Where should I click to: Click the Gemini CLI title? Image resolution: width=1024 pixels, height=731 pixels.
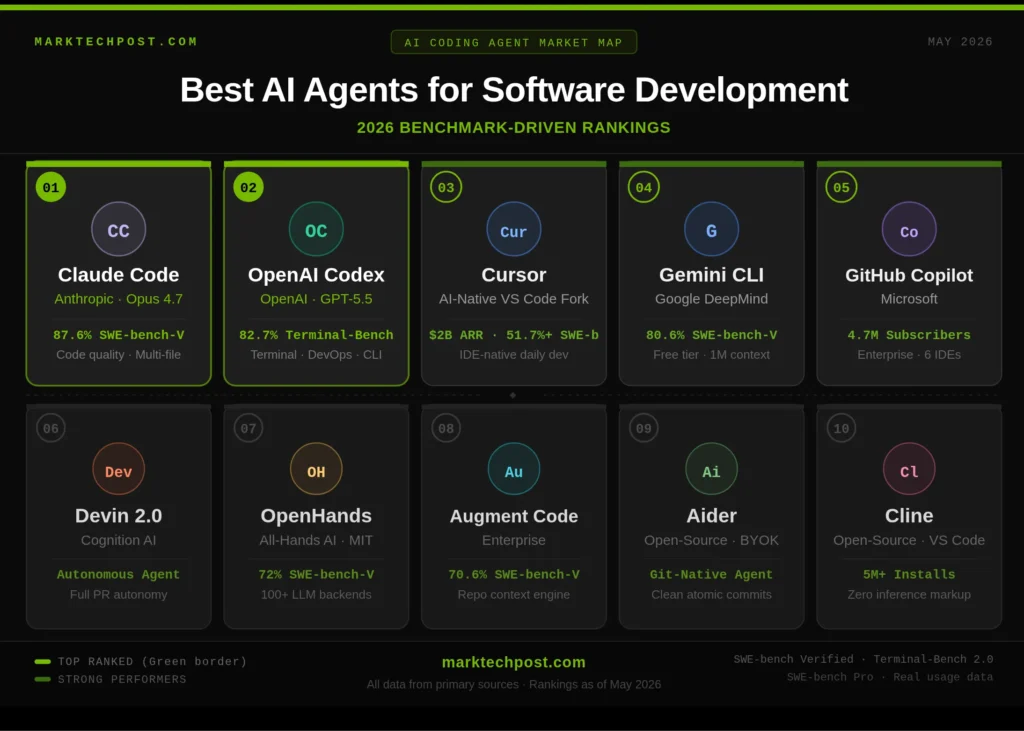pyautogui.click(x=711, y=275)
